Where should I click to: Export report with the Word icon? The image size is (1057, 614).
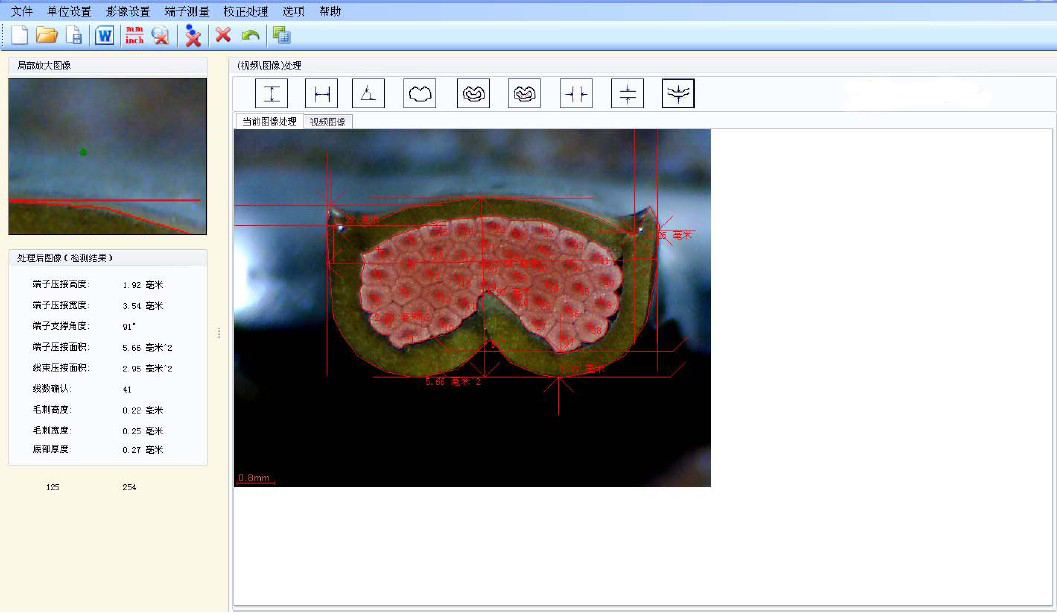tap(104, 36)
